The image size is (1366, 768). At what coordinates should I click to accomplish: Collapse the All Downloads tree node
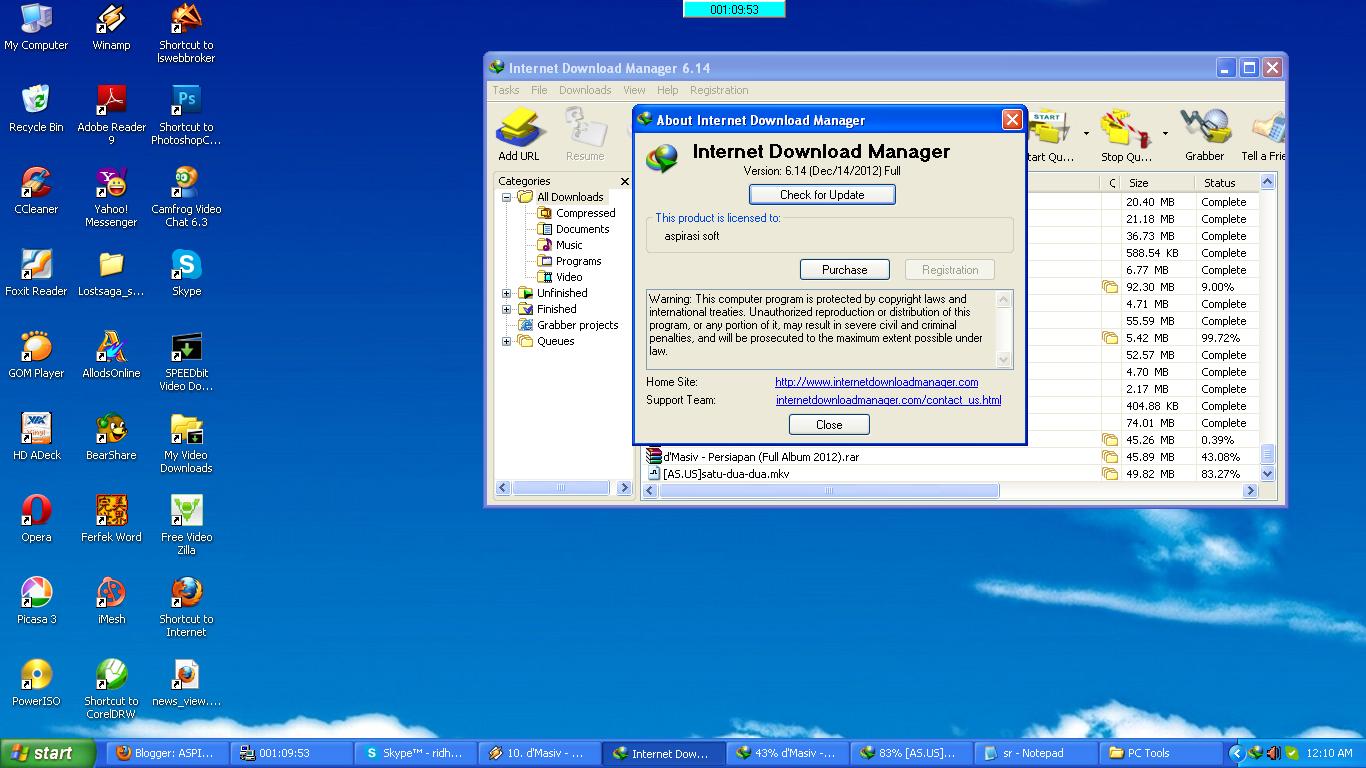506,197
